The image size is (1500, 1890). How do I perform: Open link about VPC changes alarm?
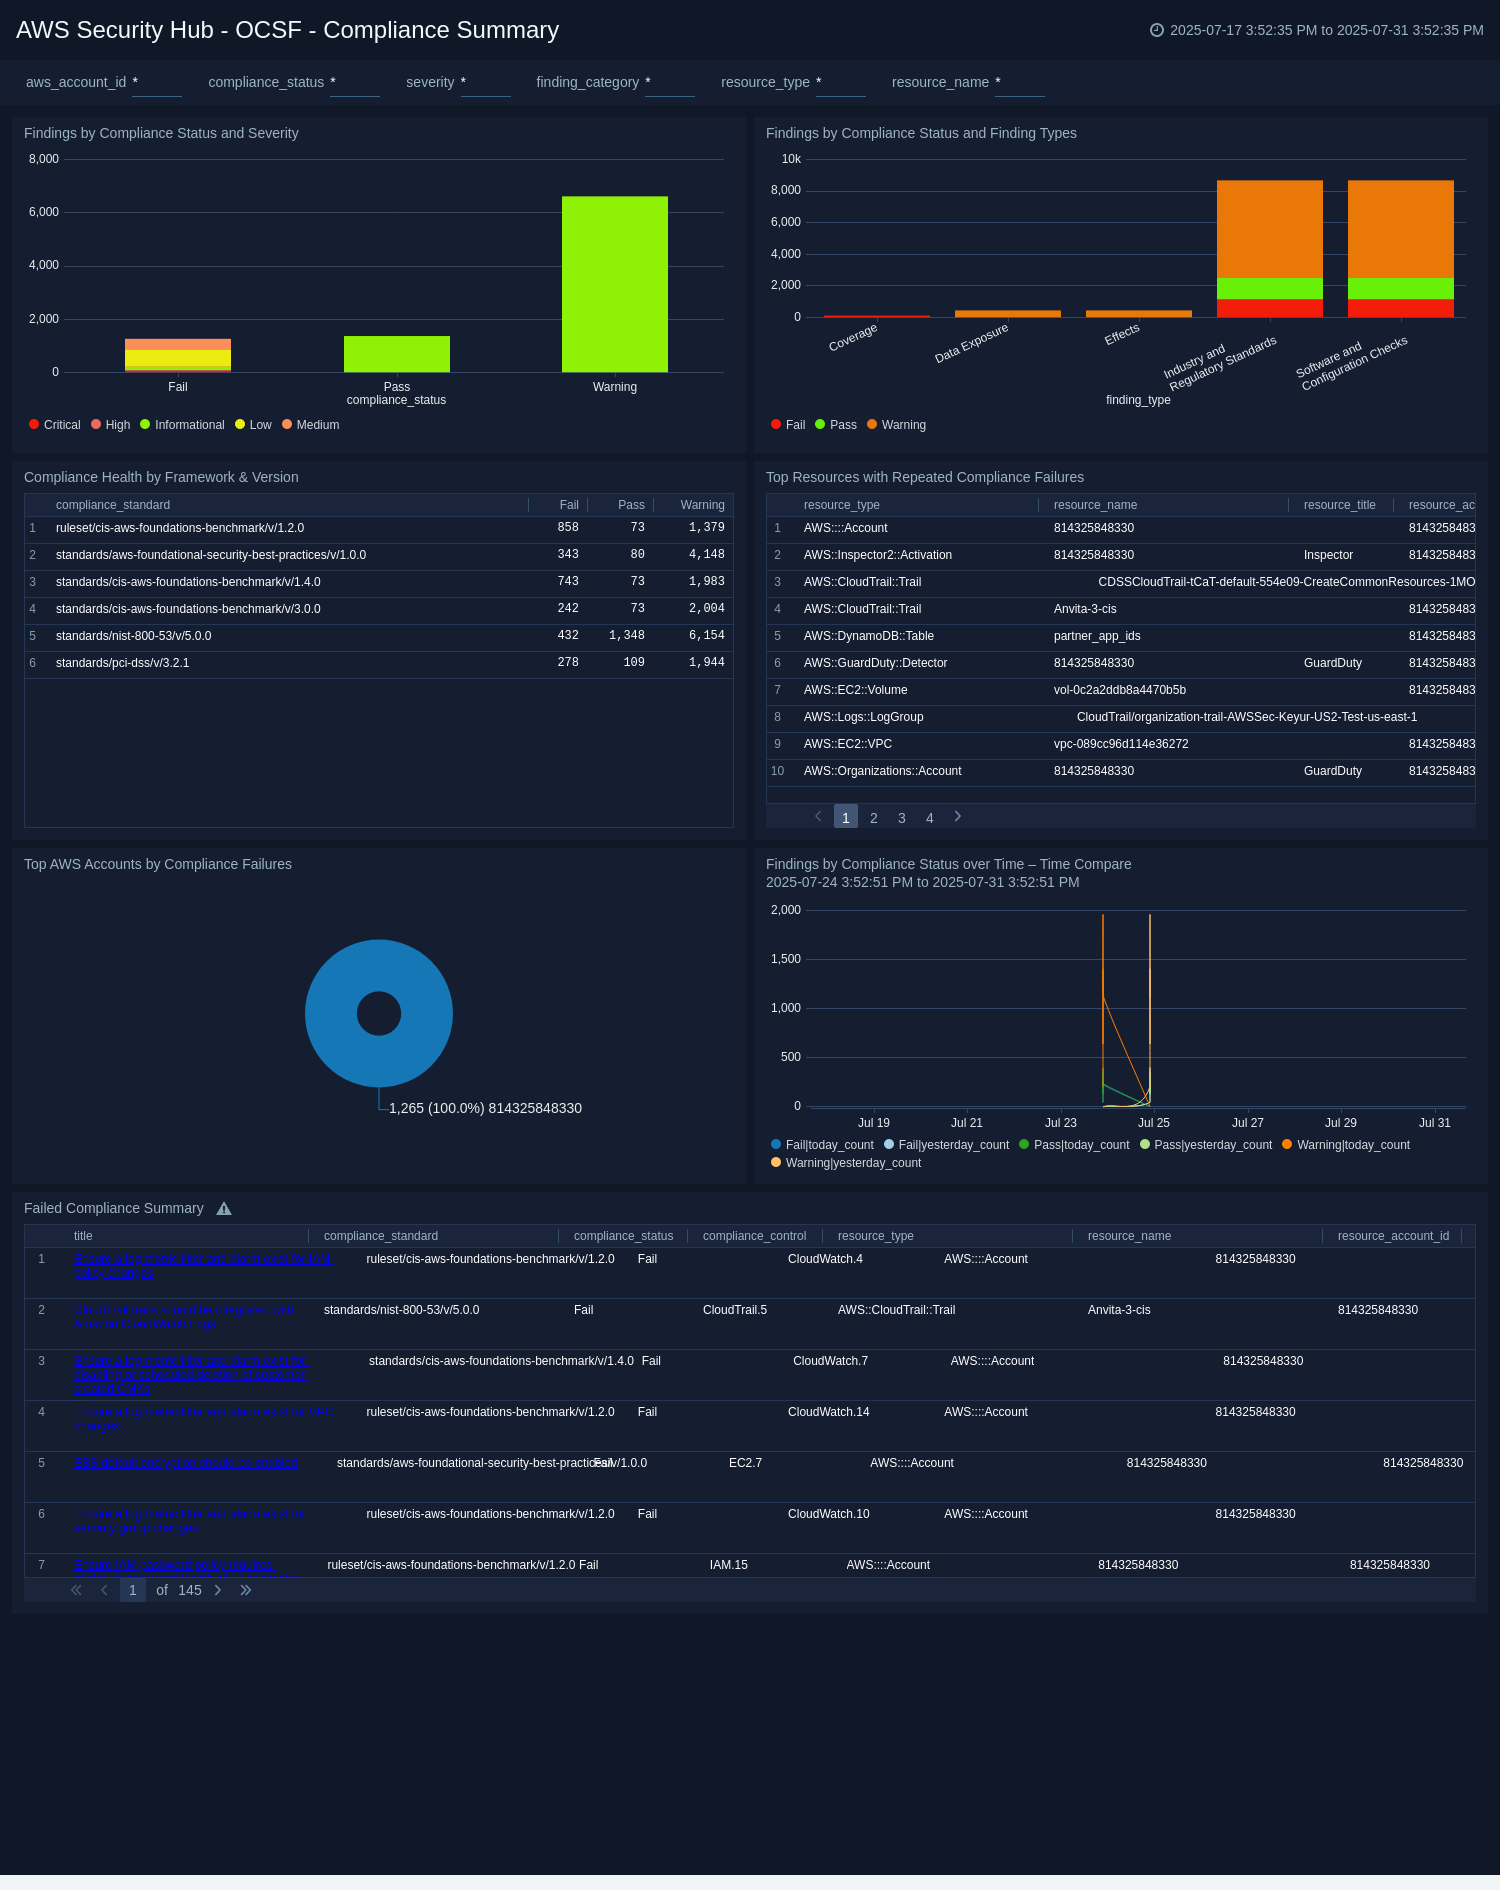click(204, 1419)
